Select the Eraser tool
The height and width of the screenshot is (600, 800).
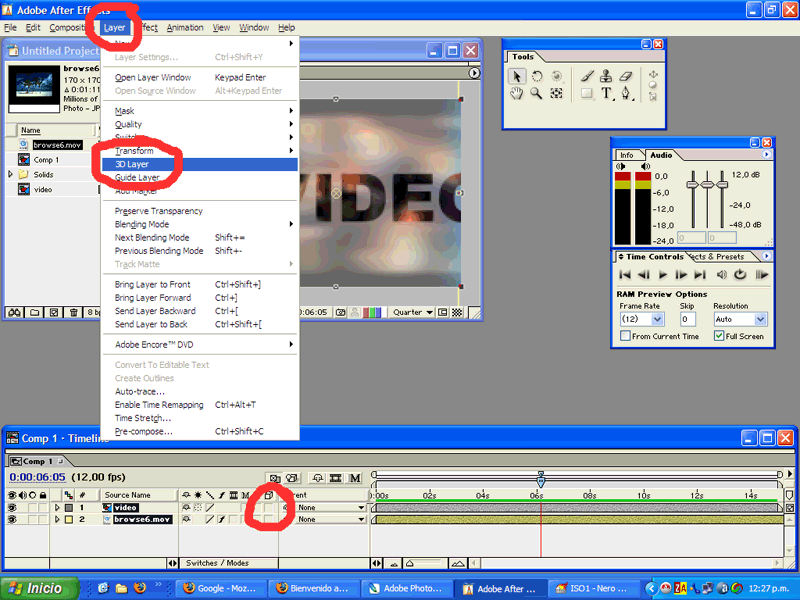coord(626,77)
